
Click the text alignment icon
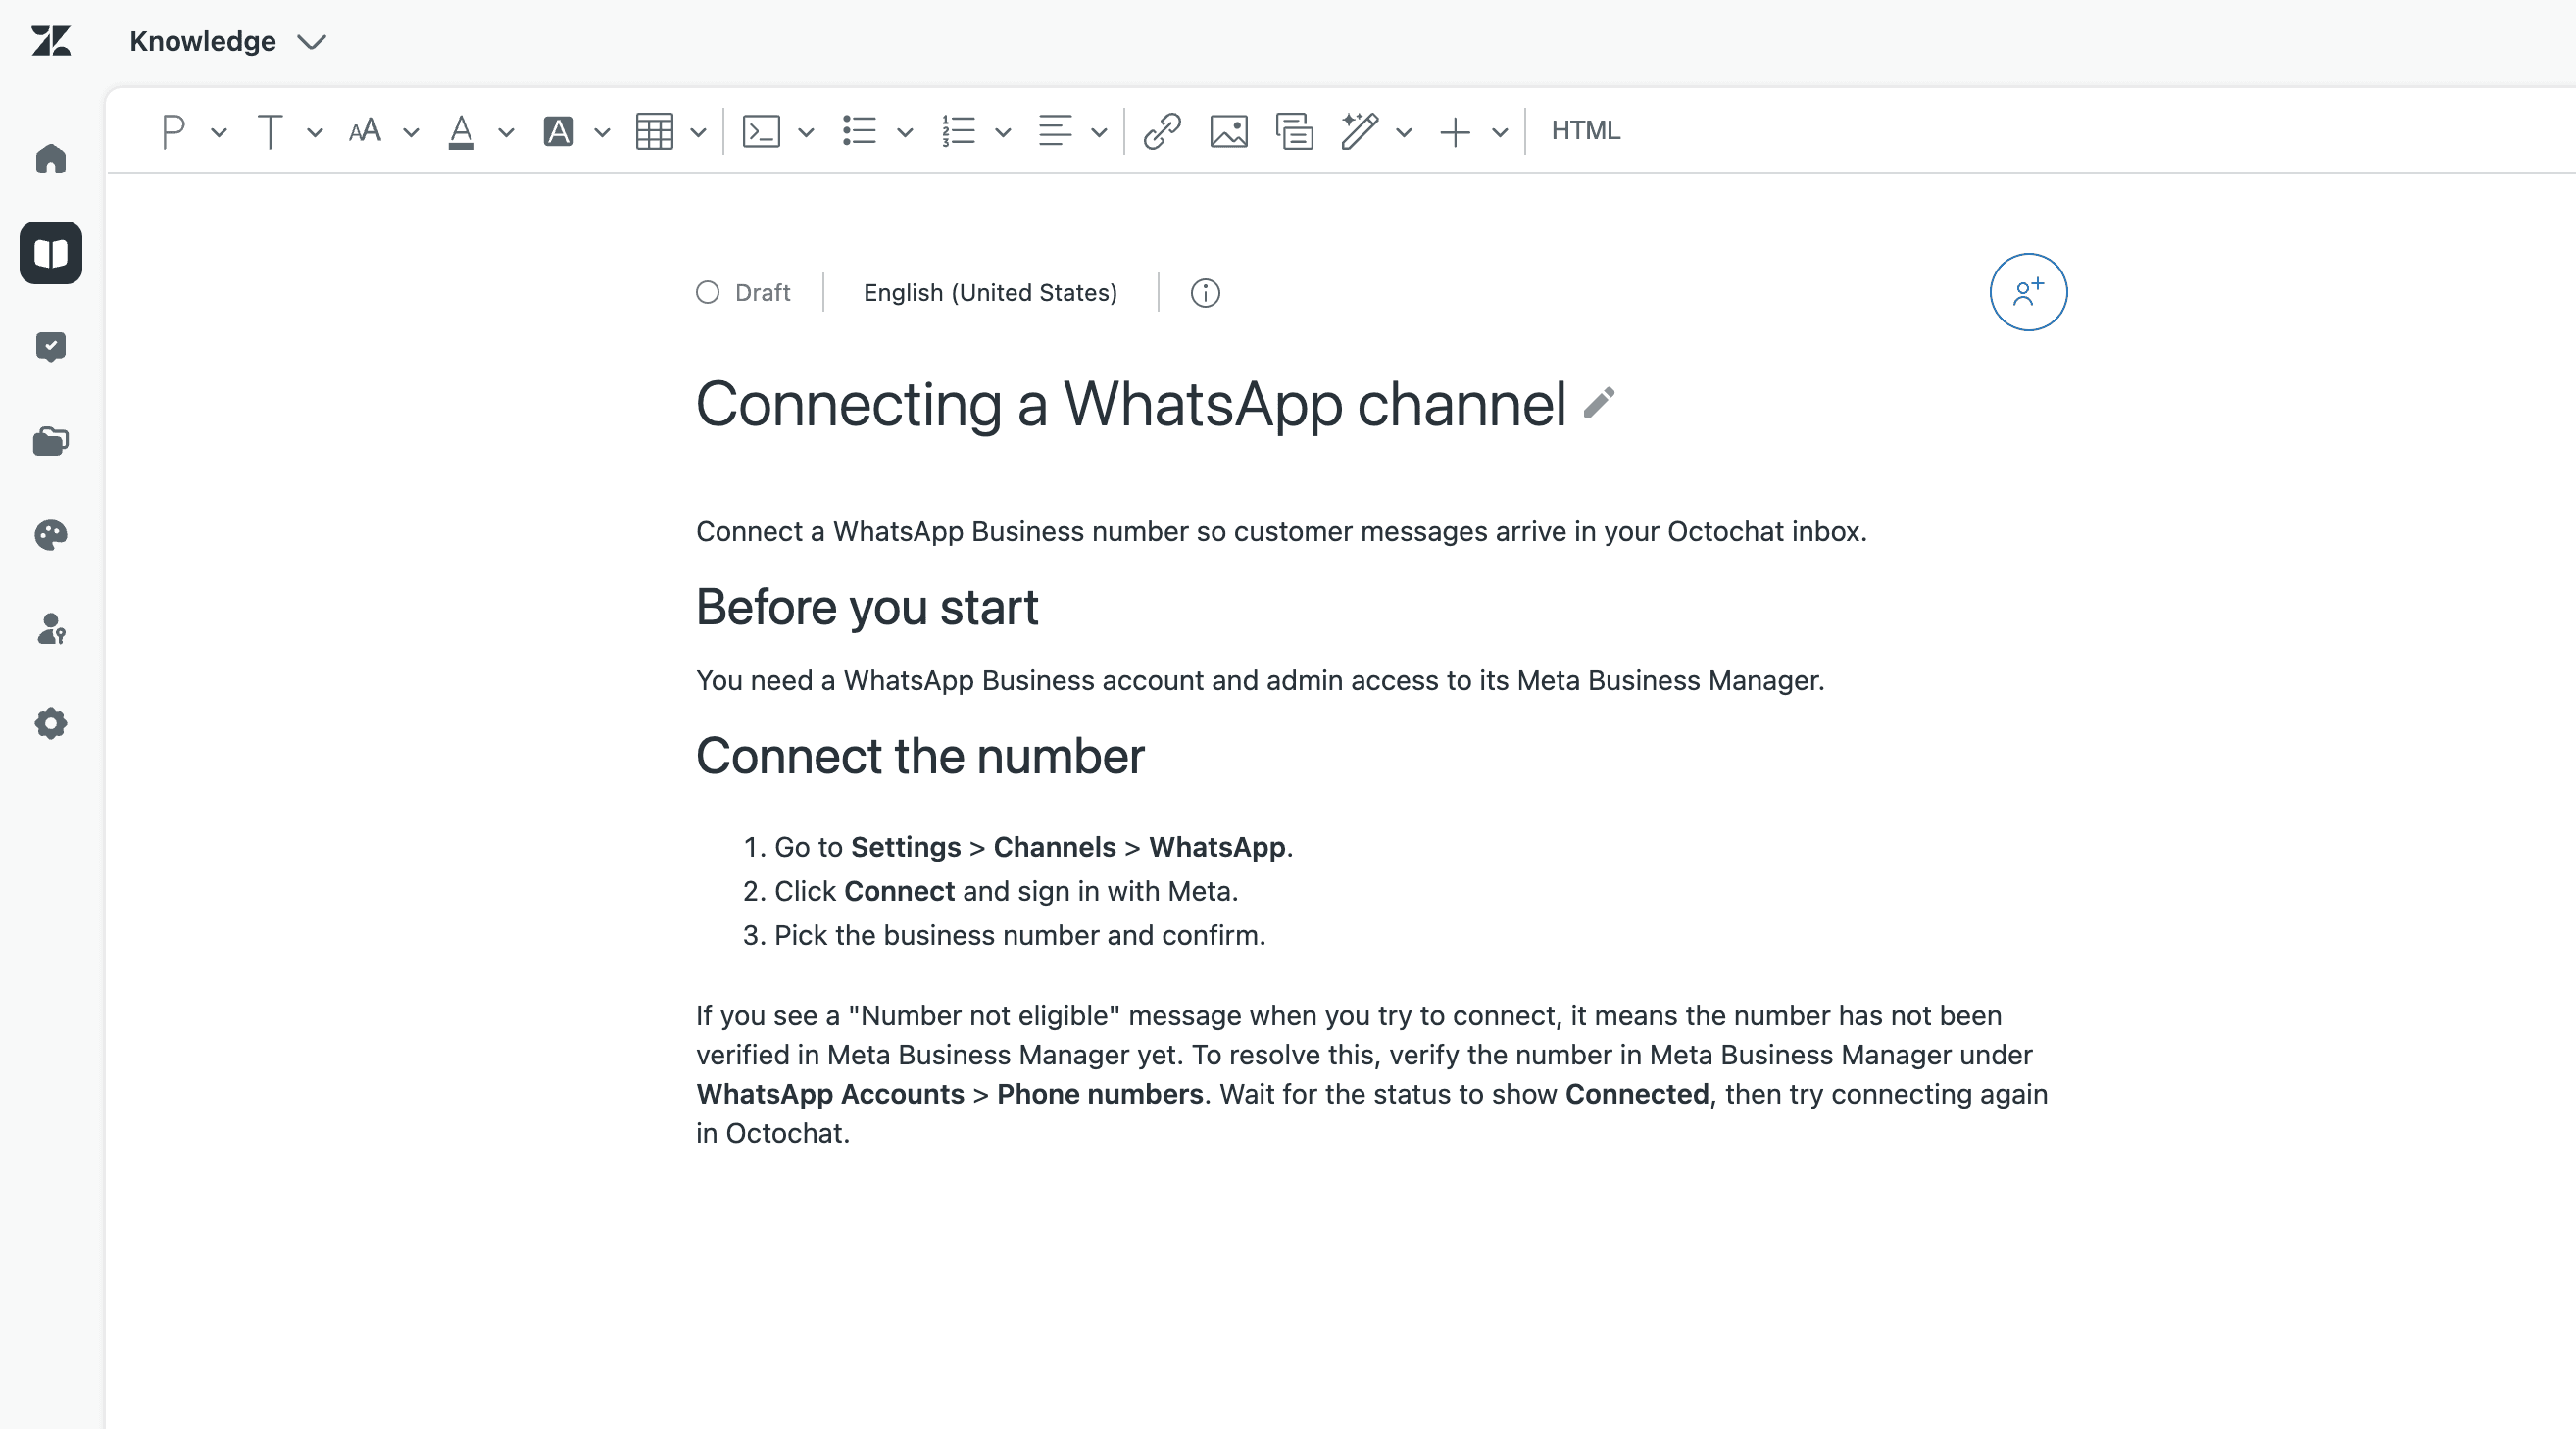[x=1055, y=131]
